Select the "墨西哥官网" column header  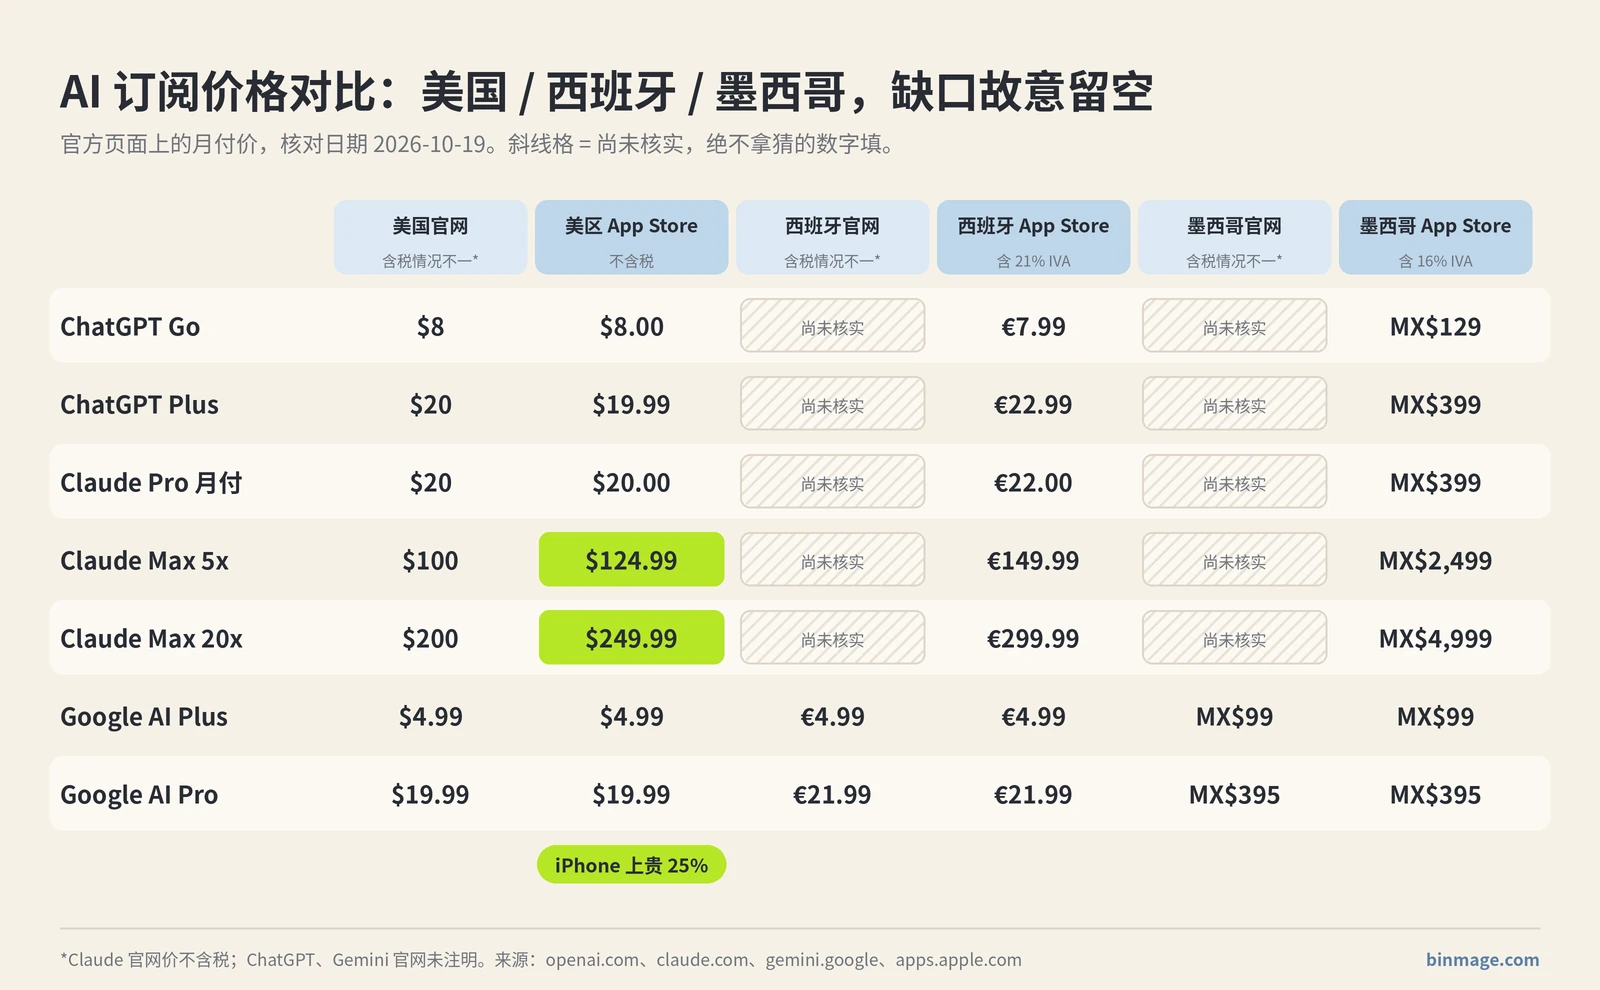pyautogui.click(x=1234, y=237)
